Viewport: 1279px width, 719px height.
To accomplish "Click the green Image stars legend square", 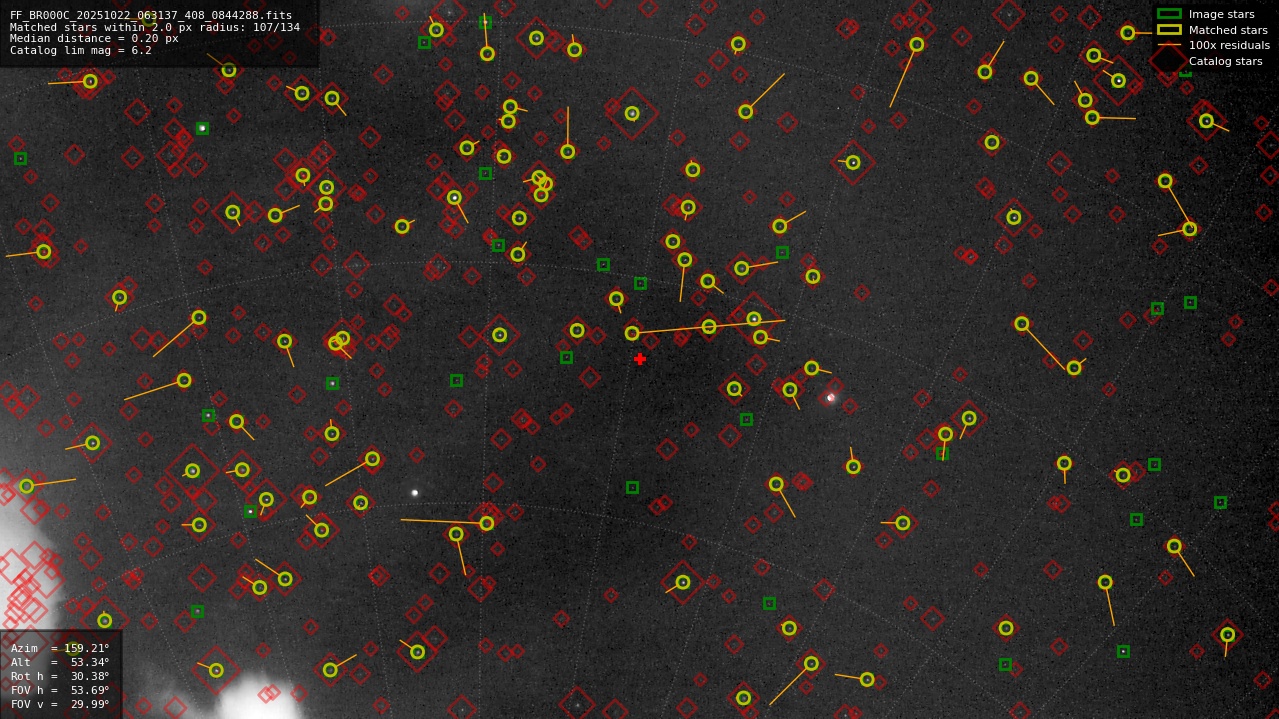I will [1169, 14].
